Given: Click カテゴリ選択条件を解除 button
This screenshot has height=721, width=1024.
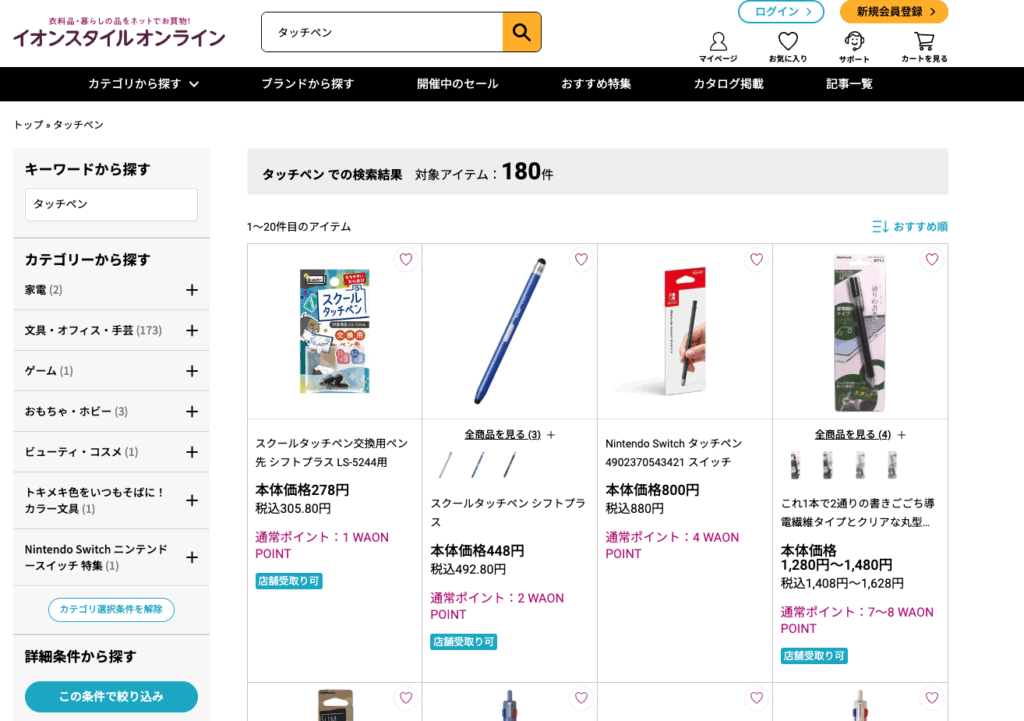Looking at the screenshot, I should pyautogui.click(x=111, y=609).
